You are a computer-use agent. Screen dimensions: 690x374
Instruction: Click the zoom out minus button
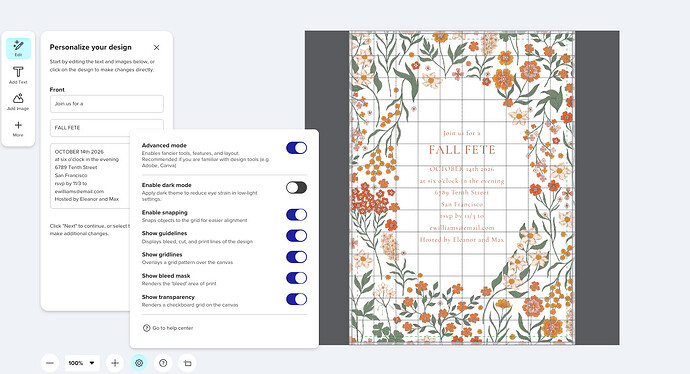(50, 363)
